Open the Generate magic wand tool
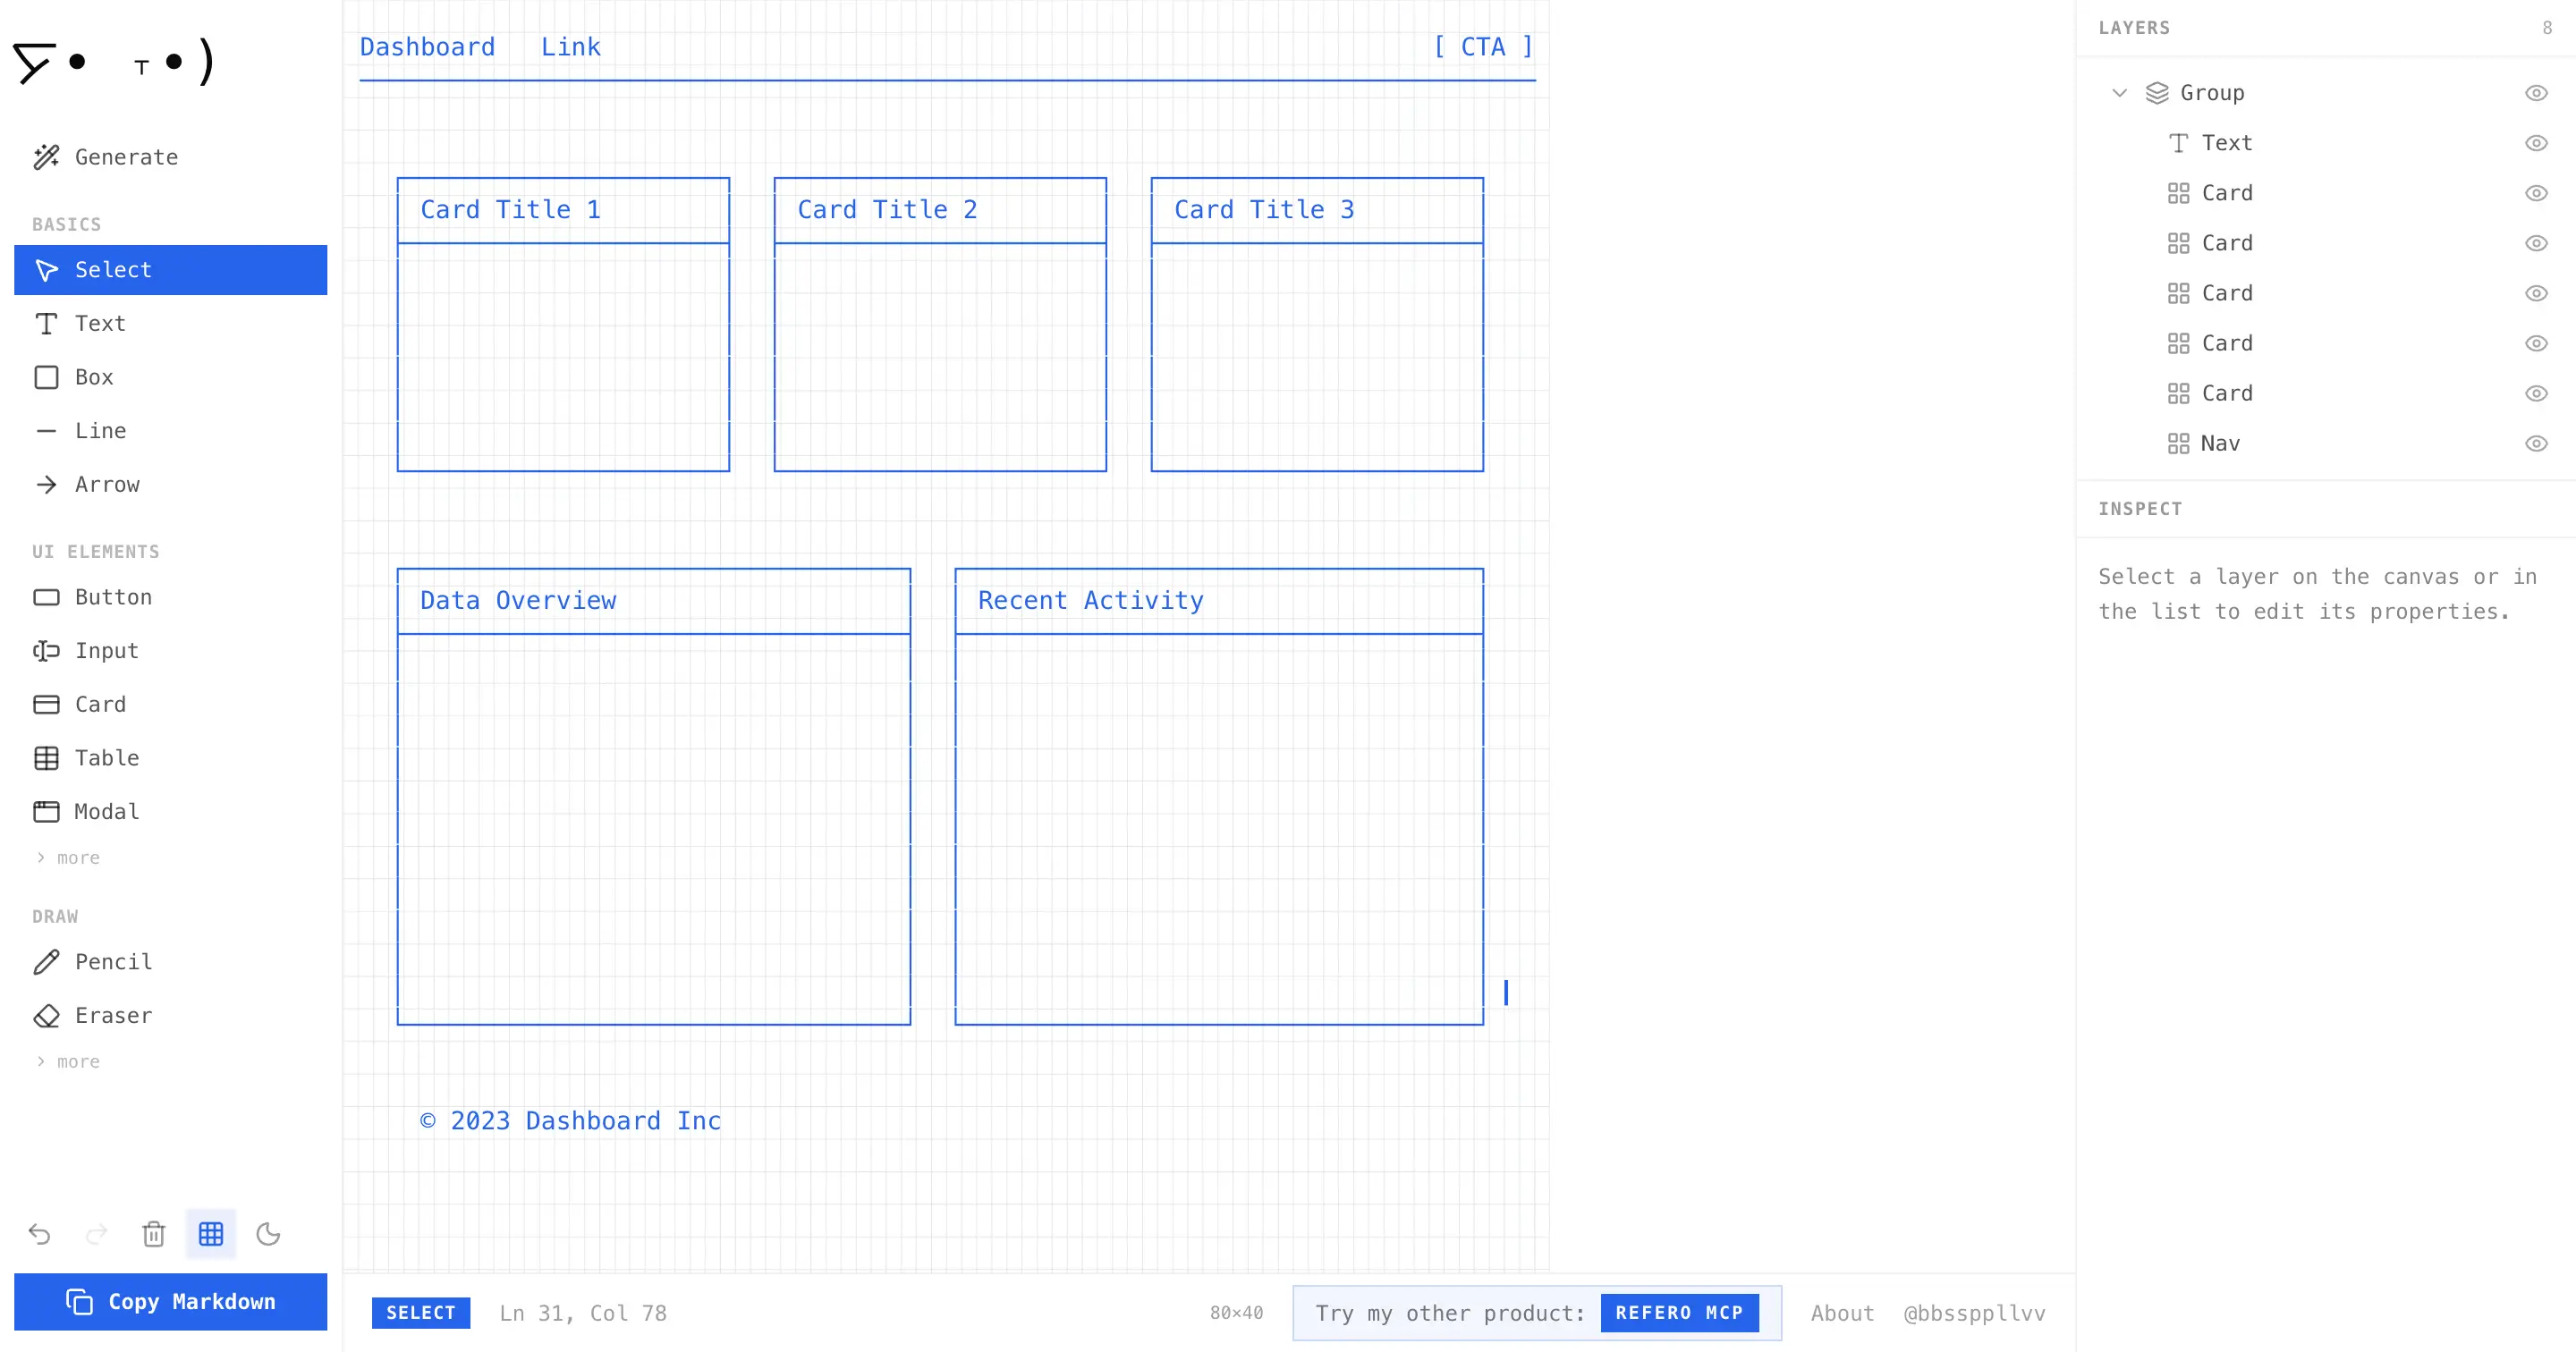Viewport: 2576px width, 1352px height. (170, 157)
